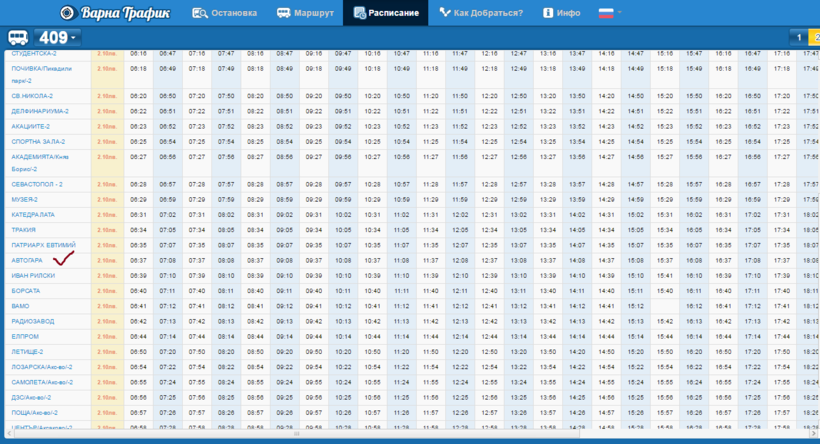
Task: Click the Russian flag language icon
Action: (605, 13)
